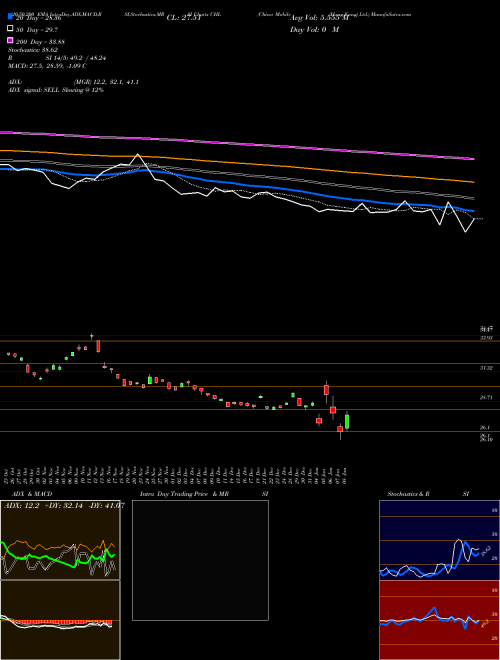
Task: Click the magenta 200 Day legend swatch
Action: (10, 40)
